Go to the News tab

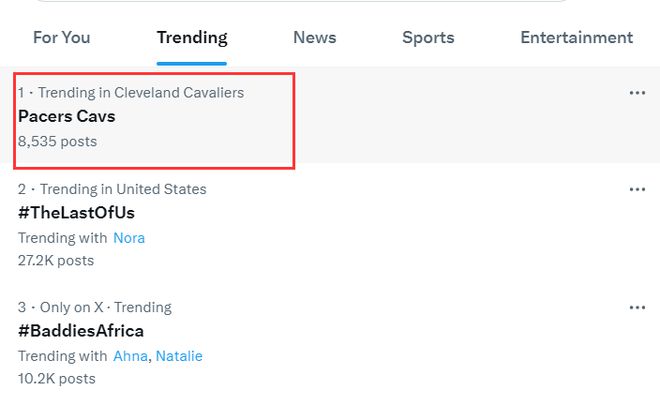314,38
